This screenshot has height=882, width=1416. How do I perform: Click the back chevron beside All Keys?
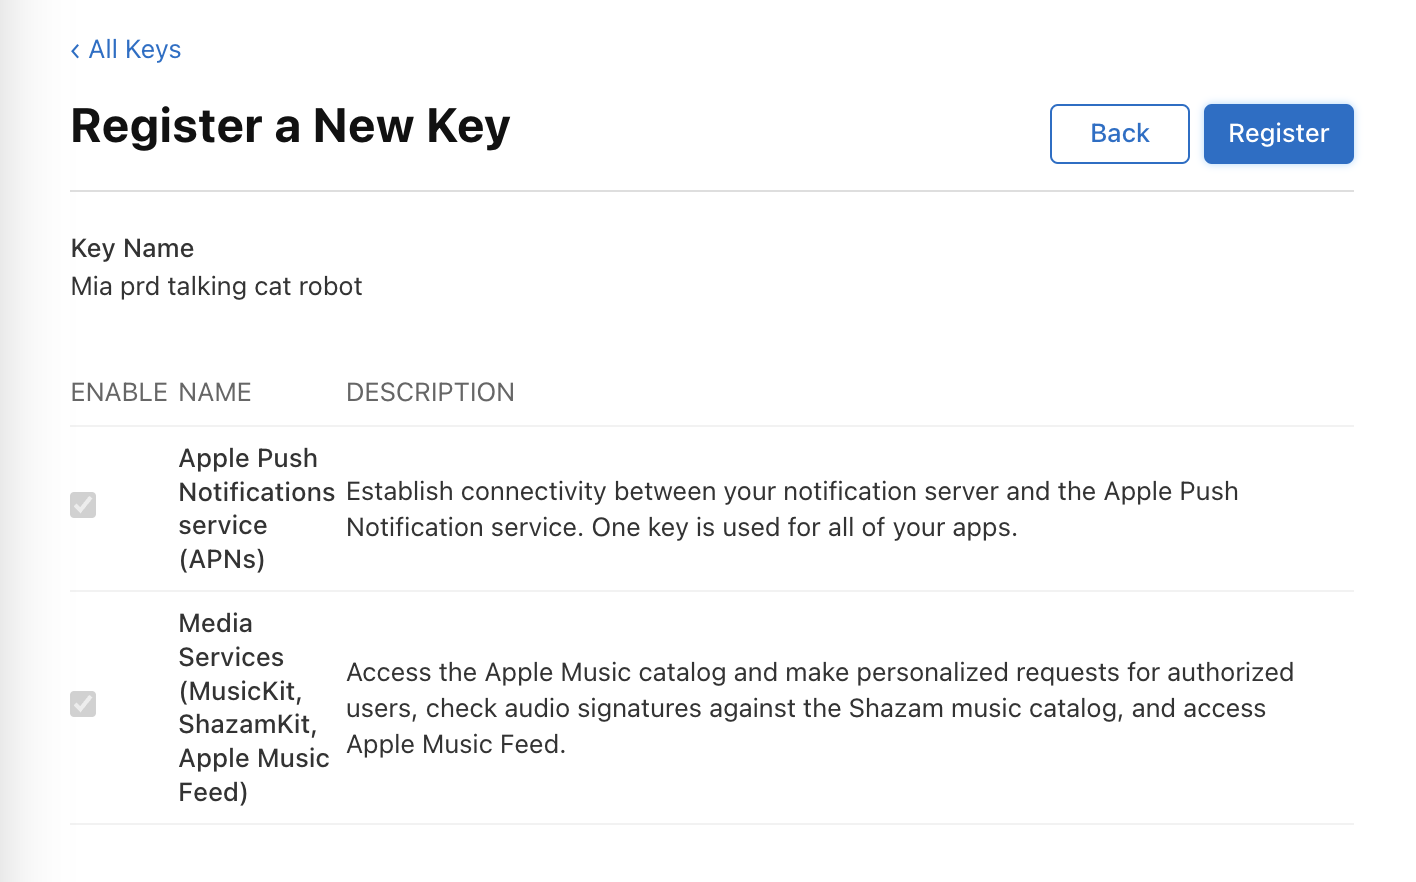75,51
